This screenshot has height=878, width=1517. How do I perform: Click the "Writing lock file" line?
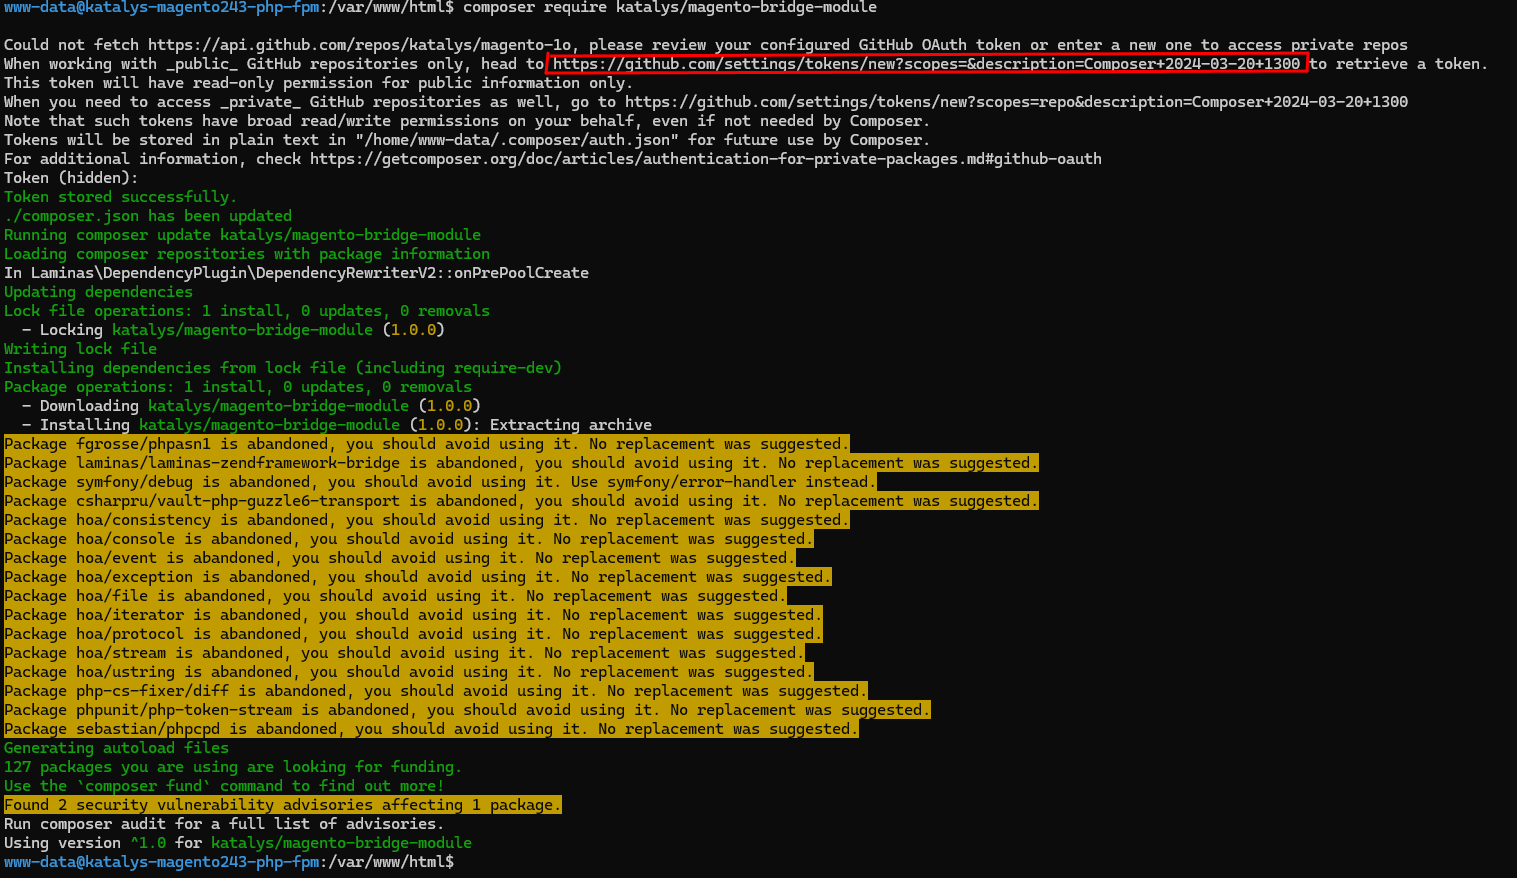click(x=80, y=349)
